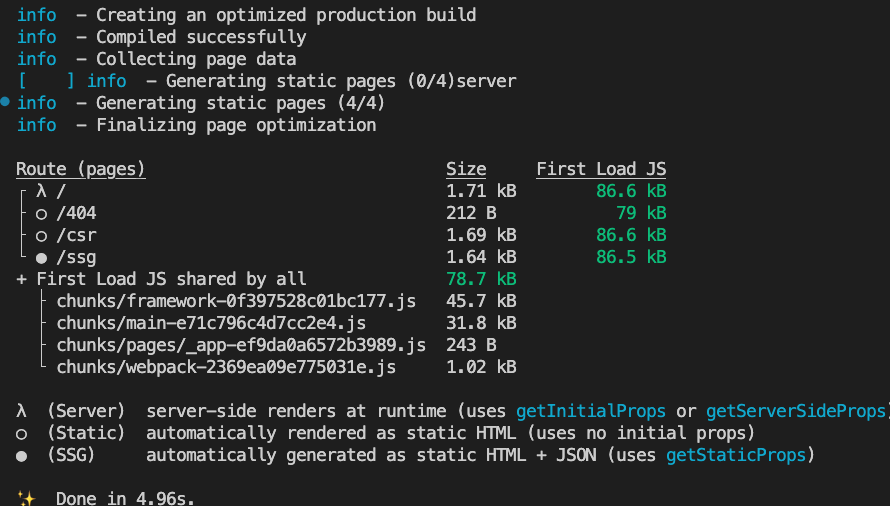This screenshot has width=890, height=506.
Task: Click the 212 B size value
Action: (x=471, y=214)
